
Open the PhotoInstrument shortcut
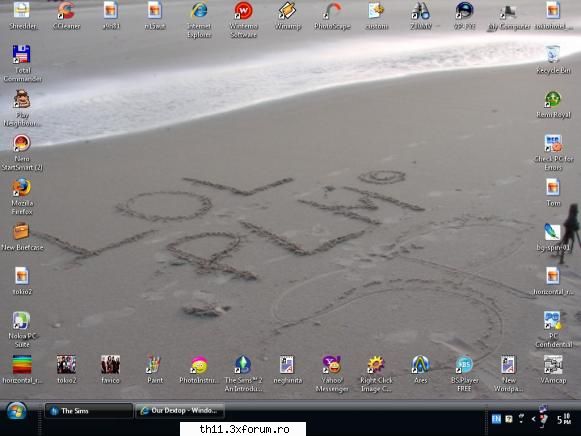pyautogui.click(x=199, y=369)
